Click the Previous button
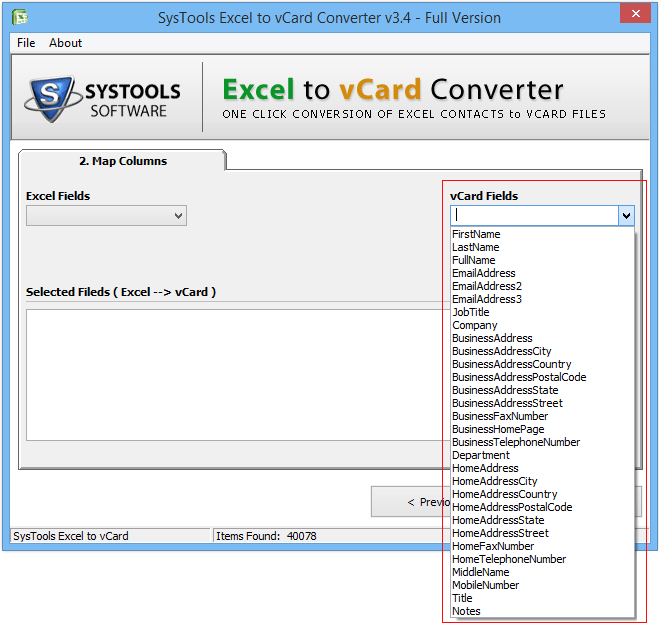659x625 pixels. [411, 502]
